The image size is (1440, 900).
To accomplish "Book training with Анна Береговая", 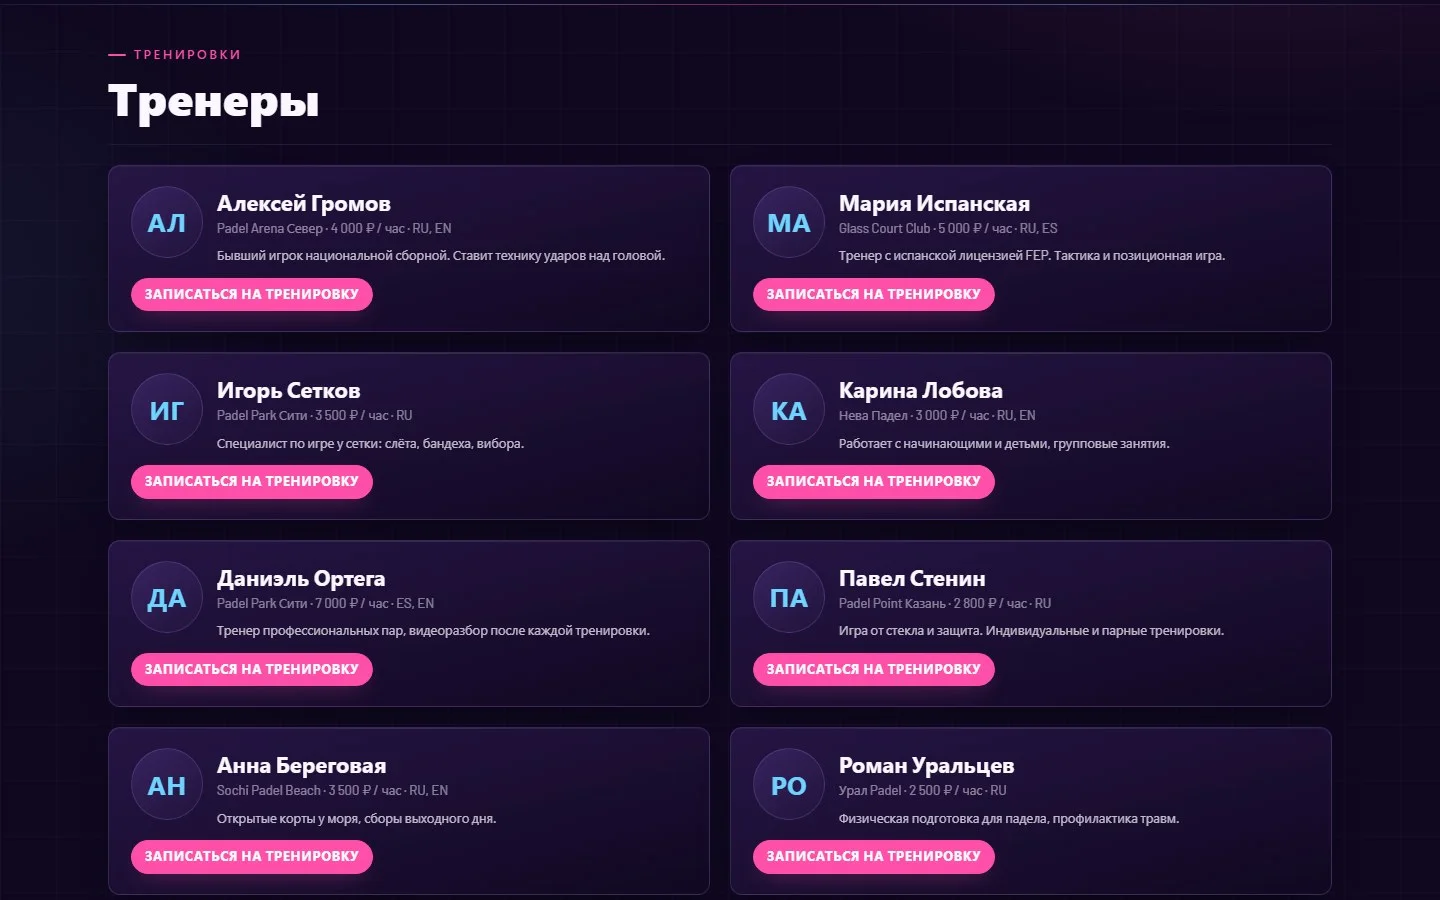I will tap(252, 856).
